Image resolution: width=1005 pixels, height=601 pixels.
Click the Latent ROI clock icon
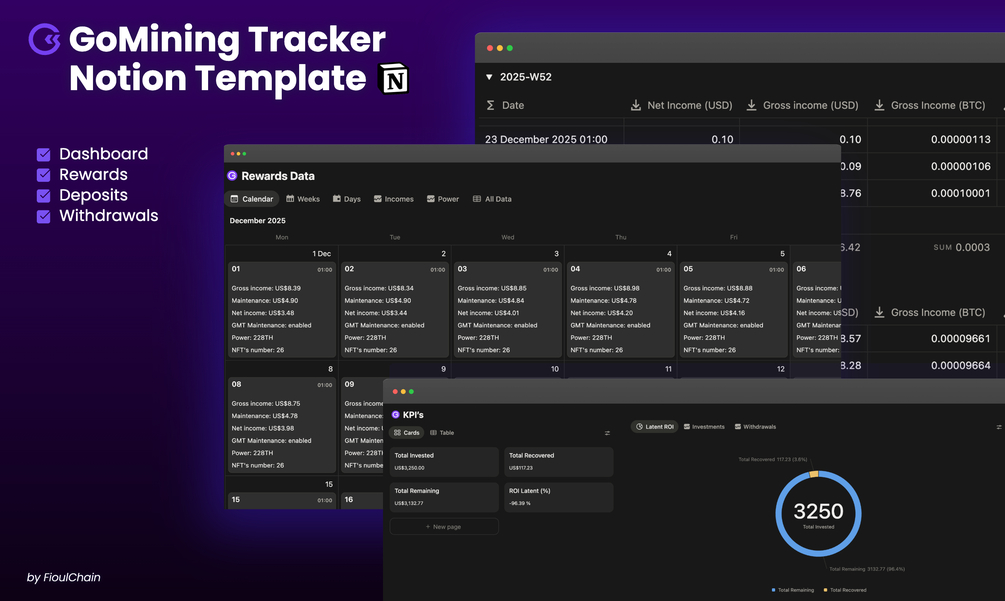(639, 426)
